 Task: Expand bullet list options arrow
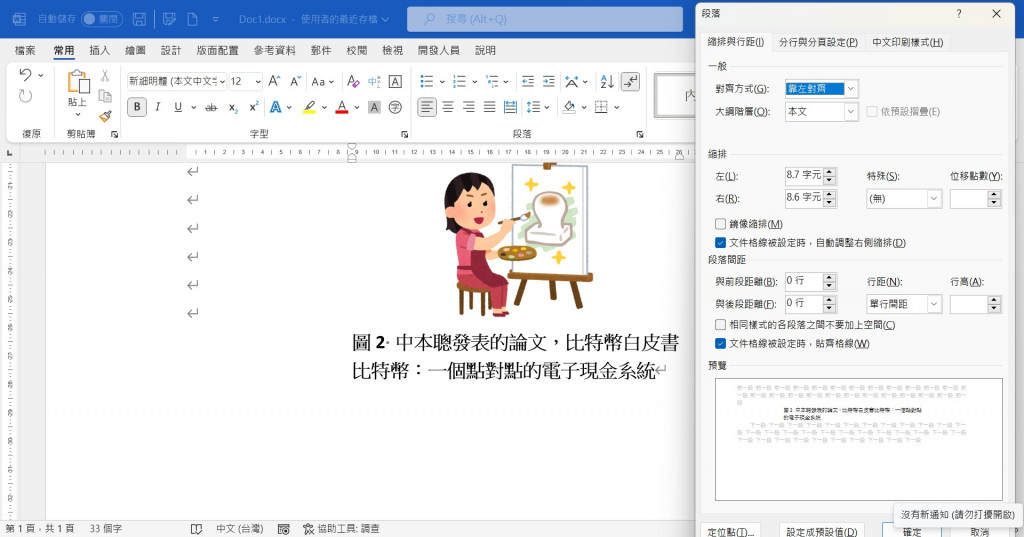tap(442, 82)
